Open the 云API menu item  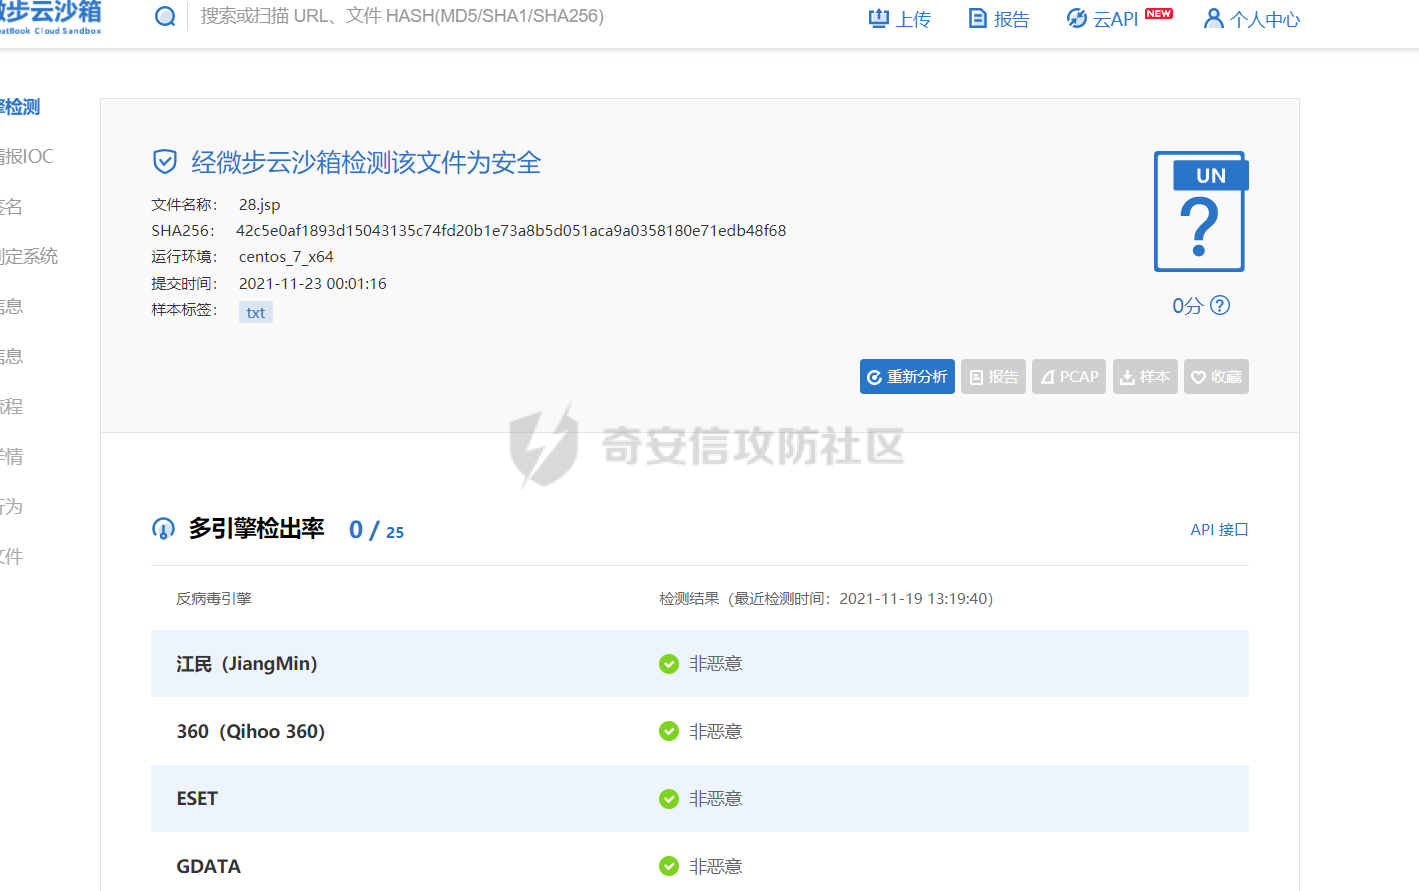click(x=1103, y=19)
